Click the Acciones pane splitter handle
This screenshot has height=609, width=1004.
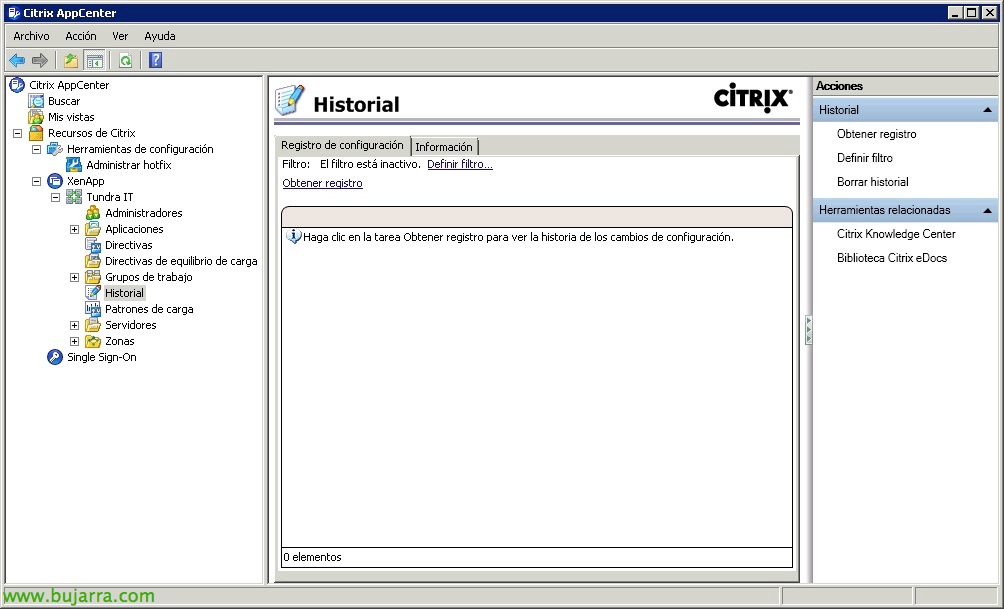(808, 330)
